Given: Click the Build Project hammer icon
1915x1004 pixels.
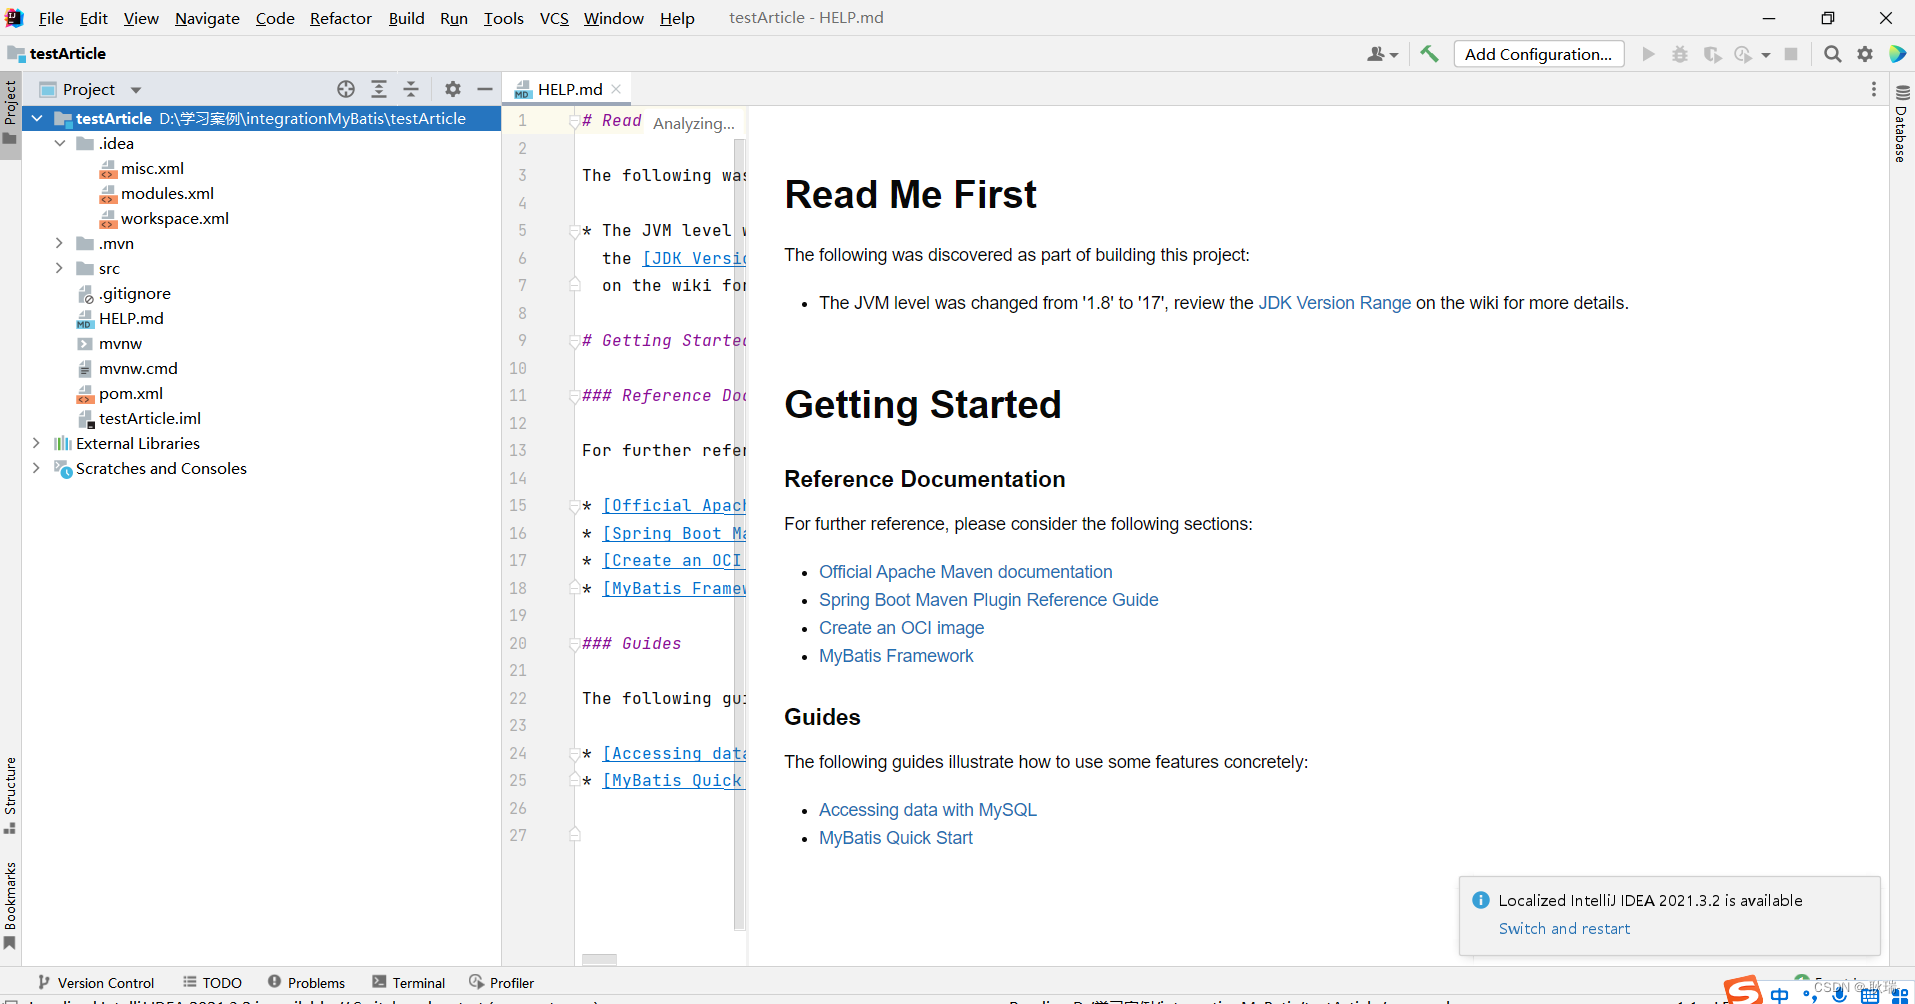Looking at the screenshot, I should coord(1429,54).
